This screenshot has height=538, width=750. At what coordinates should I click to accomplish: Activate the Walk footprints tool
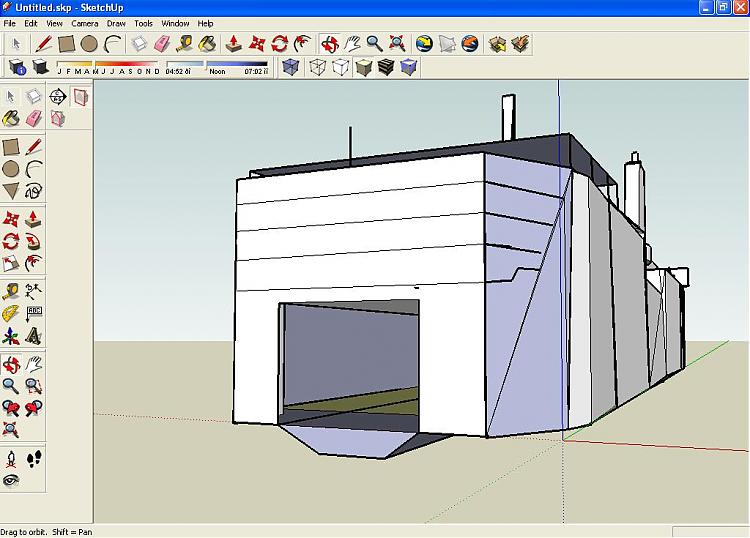[34, 458]
